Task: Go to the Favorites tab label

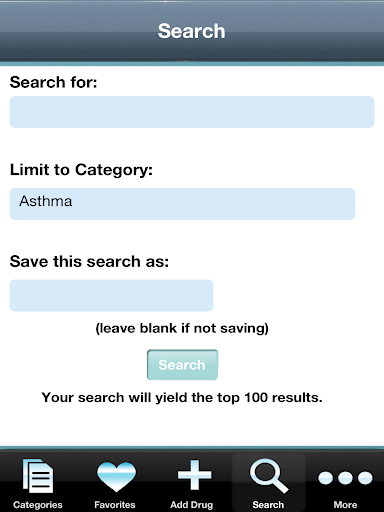Action: point(115,505)
